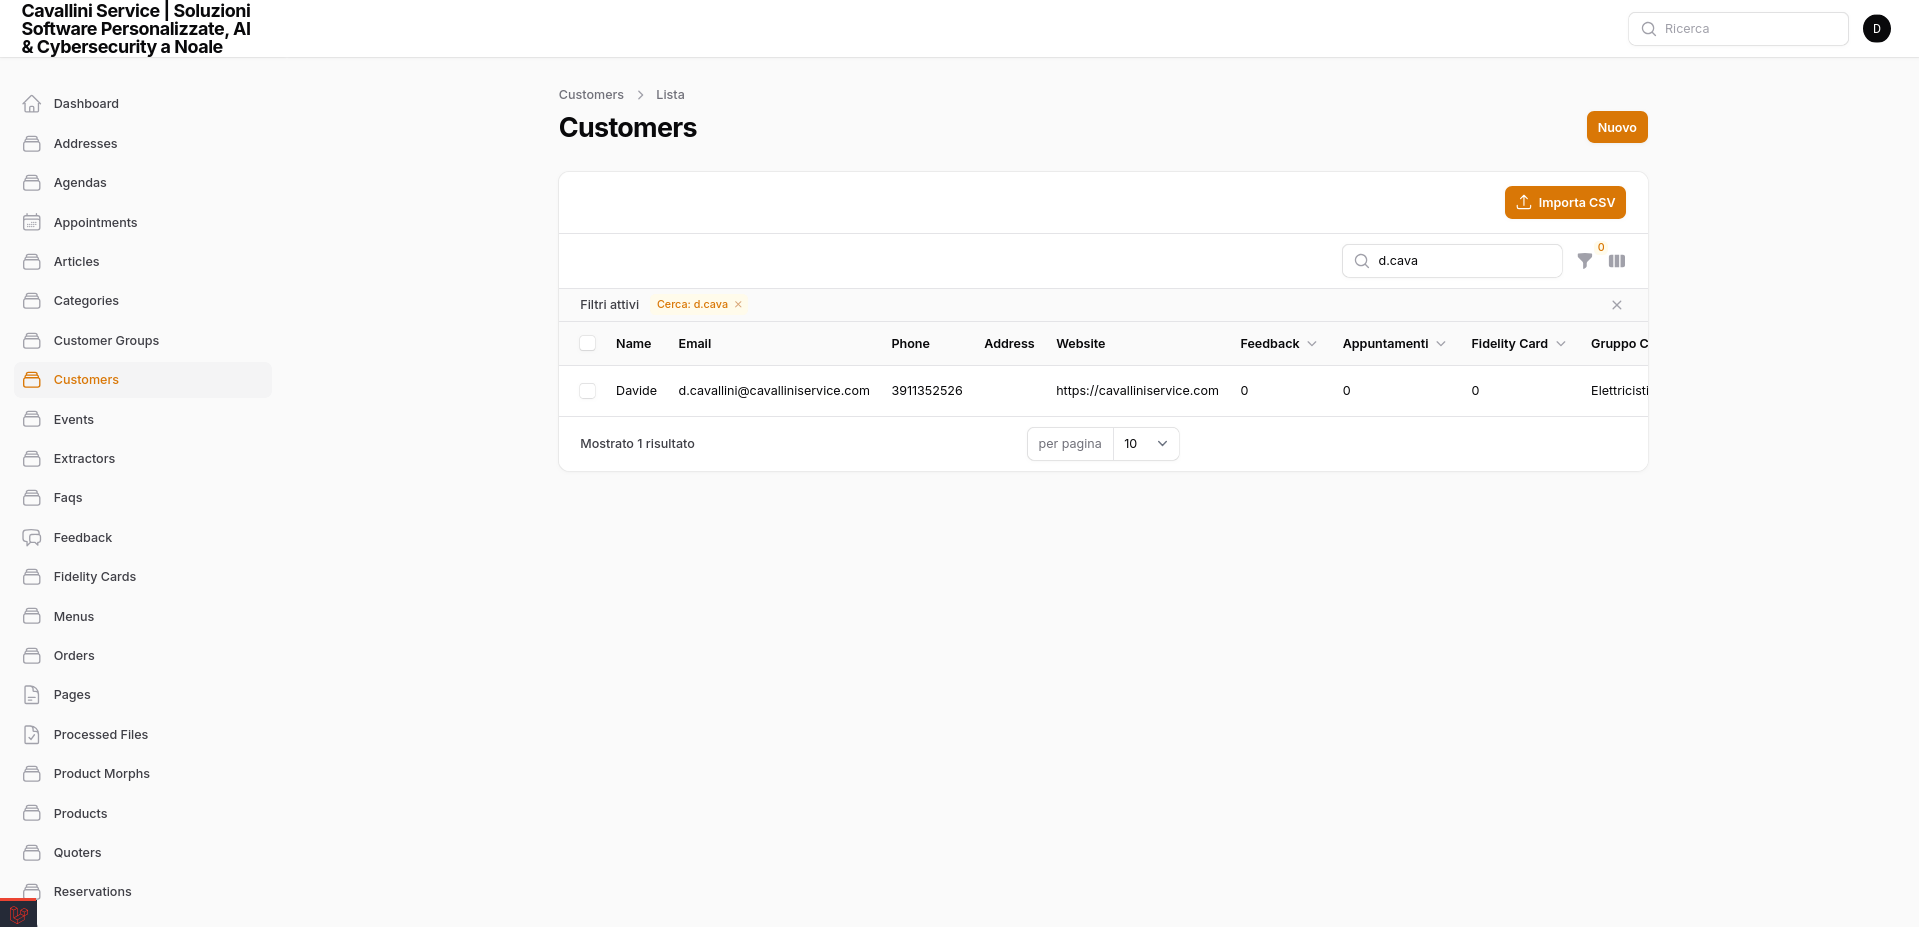The image size is (1920, 927).
Task: Toggle columns using the column manager icon
Action: (1617, 261)
